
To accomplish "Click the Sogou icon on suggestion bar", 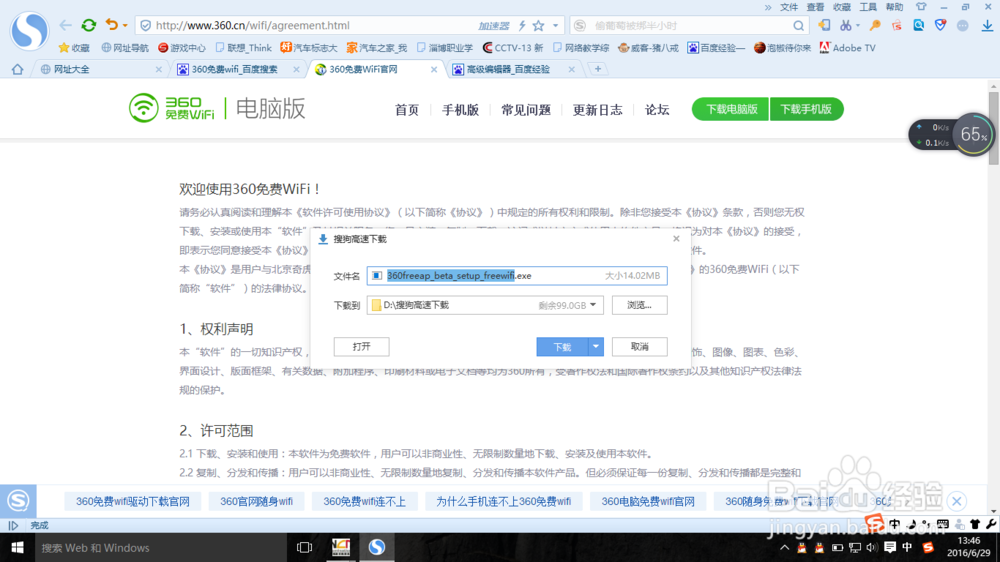I will pos(18,501).
